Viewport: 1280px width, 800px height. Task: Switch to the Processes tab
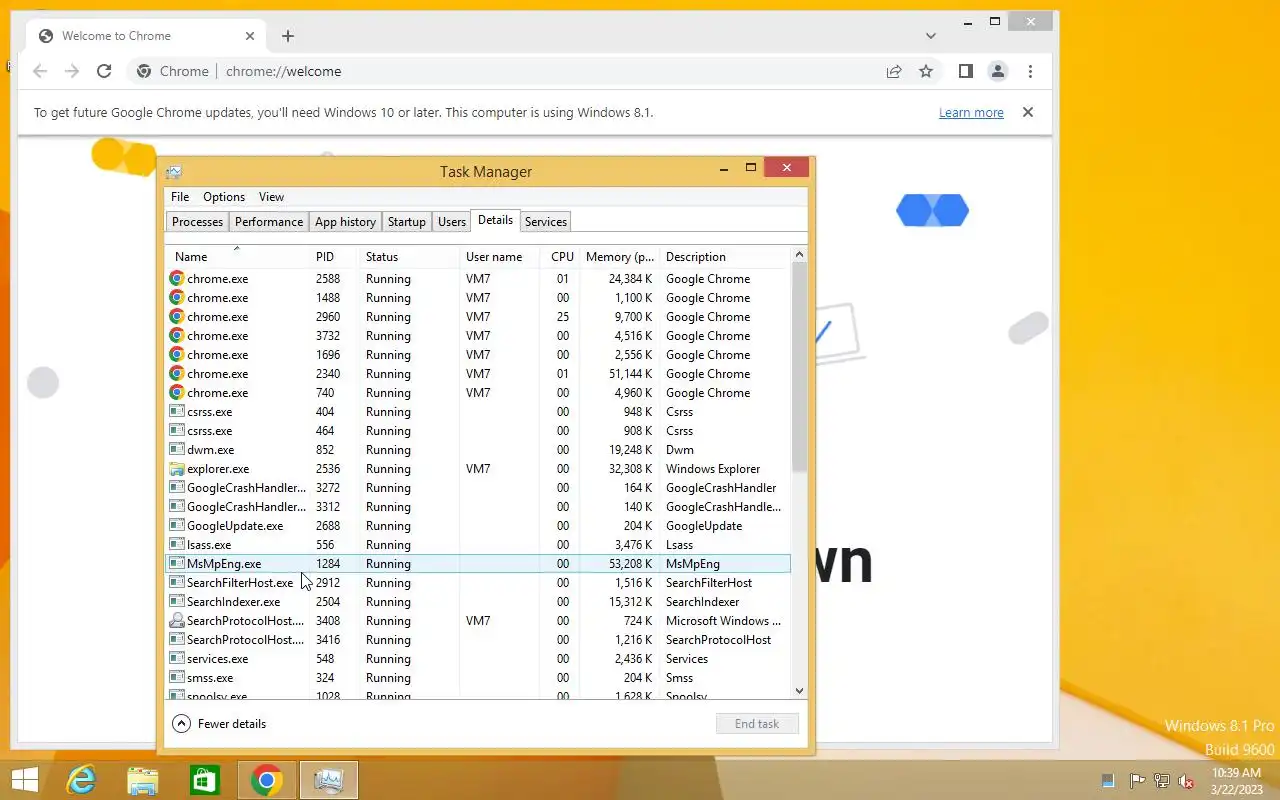[x=197, y=222]
